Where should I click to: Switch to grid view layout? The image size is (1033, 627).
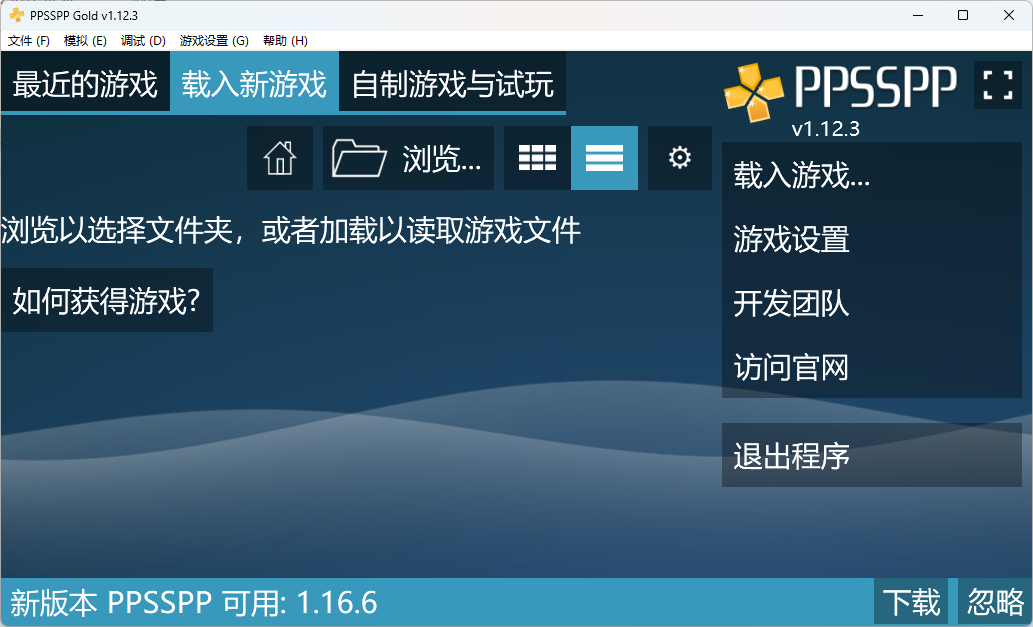click(x=537, y=158)
